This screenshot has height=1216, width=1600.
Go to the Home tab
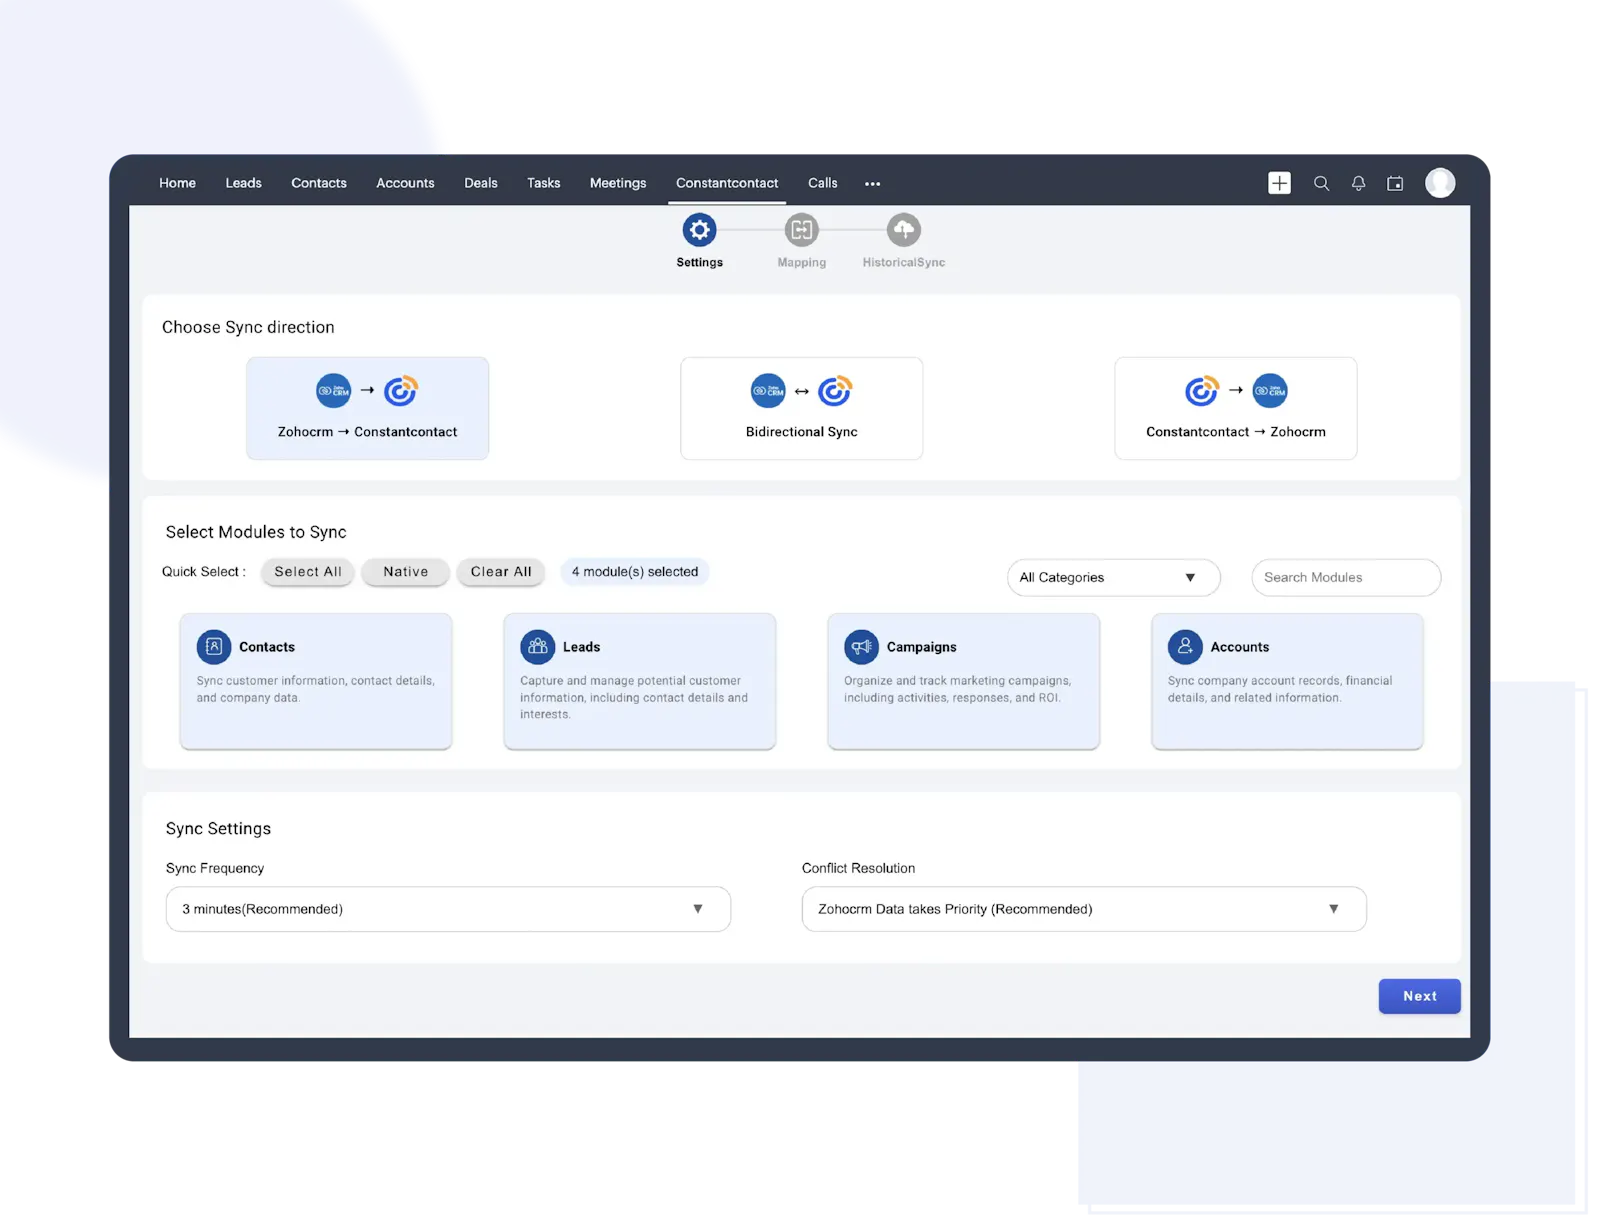pyautogui.click(x=177, y=183)
